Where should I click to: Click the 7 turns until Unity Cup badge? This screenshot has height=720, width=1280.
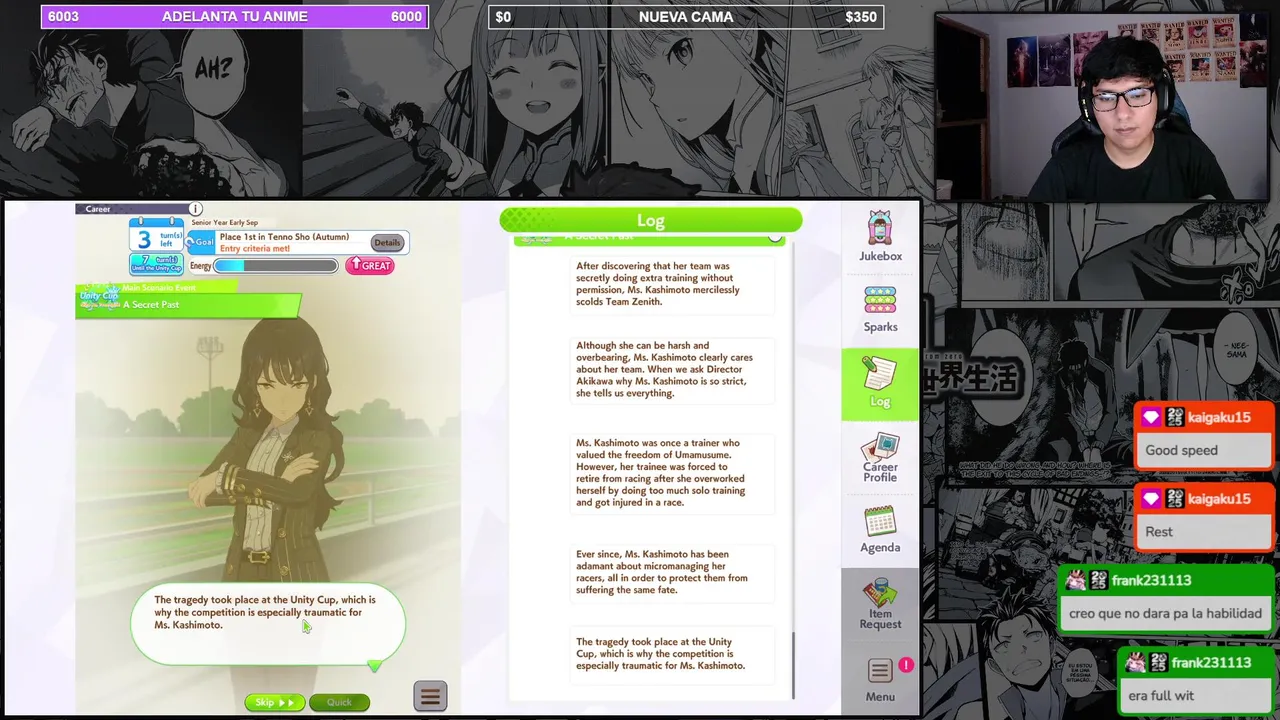[x=156, y=263]
